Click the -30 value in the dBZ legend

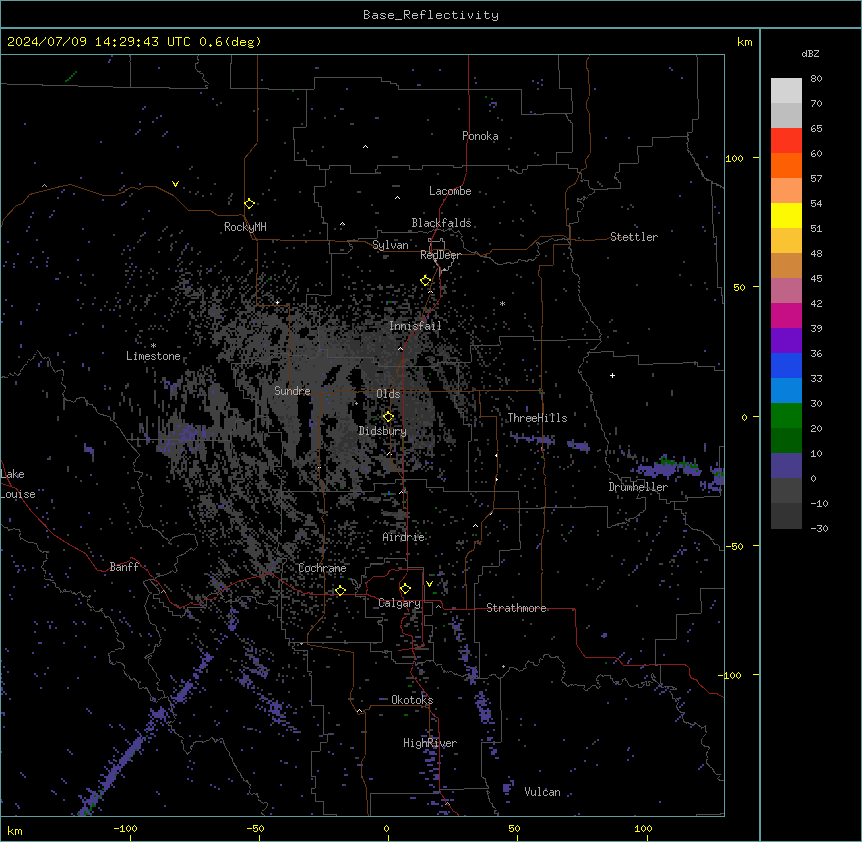coord(819,529)
